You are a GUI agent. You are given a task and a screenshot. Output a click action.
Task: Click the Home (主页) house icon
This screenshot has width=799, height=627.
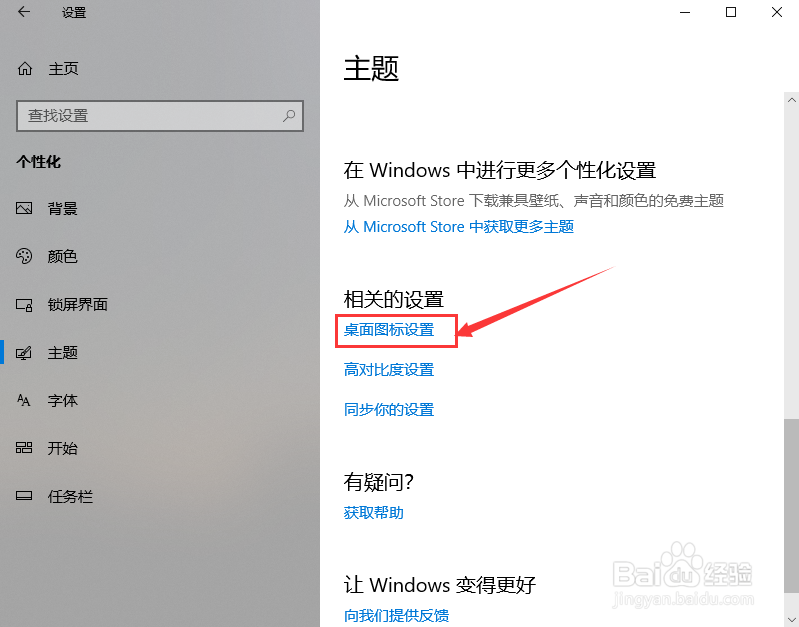(x=24, y=68)
